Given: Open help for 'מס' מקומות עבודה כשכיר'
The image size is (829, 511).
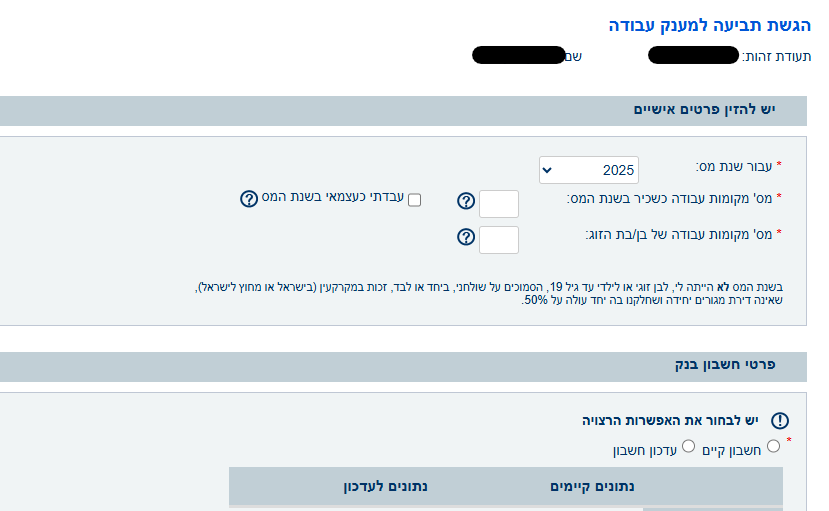Looking at the screenshot, I should click(x=465, y=201).
